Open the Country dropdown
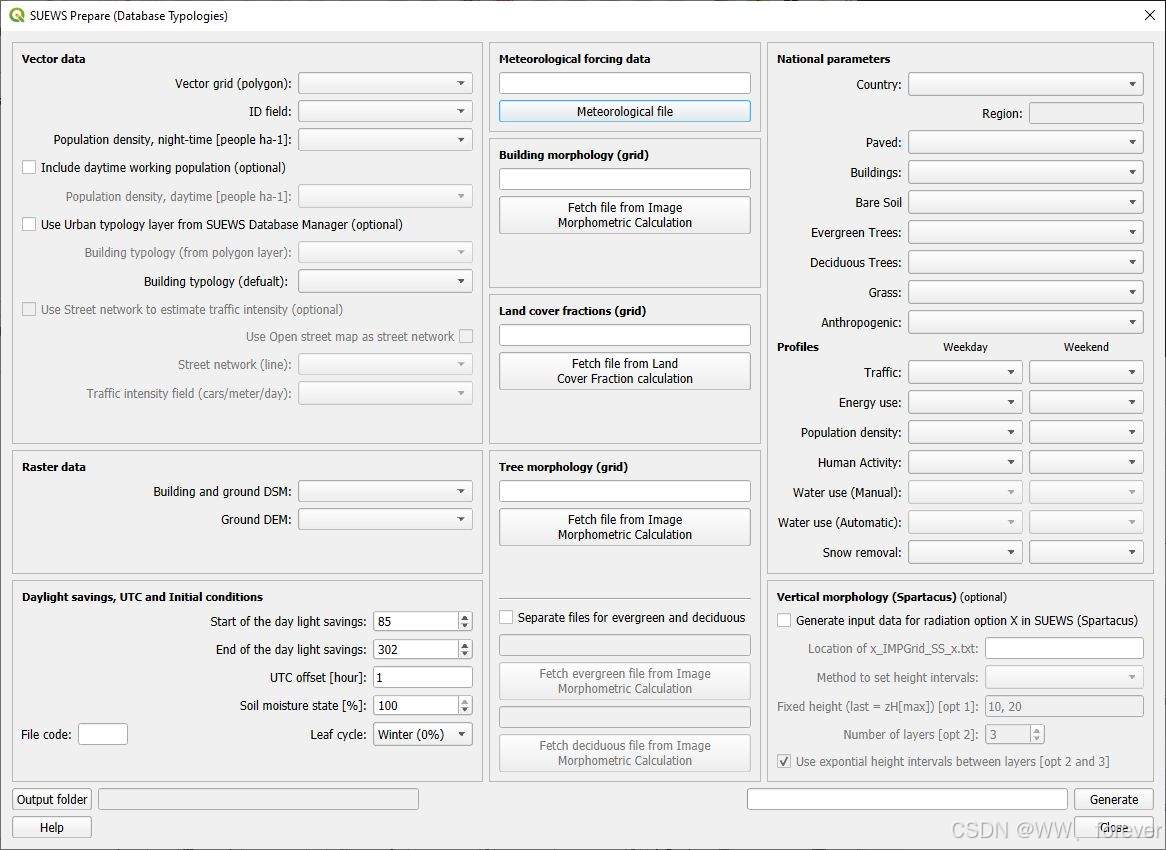The image size is (1166, 850). click(x=1025, y=84)
